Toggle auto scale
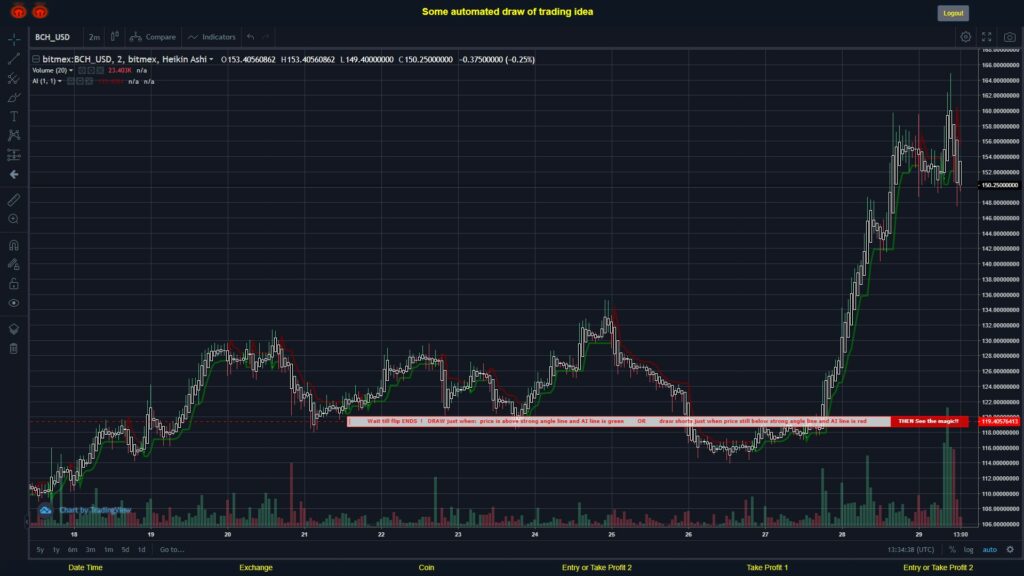Screen dimensions: 1024x576 click(x=990, y=550)
